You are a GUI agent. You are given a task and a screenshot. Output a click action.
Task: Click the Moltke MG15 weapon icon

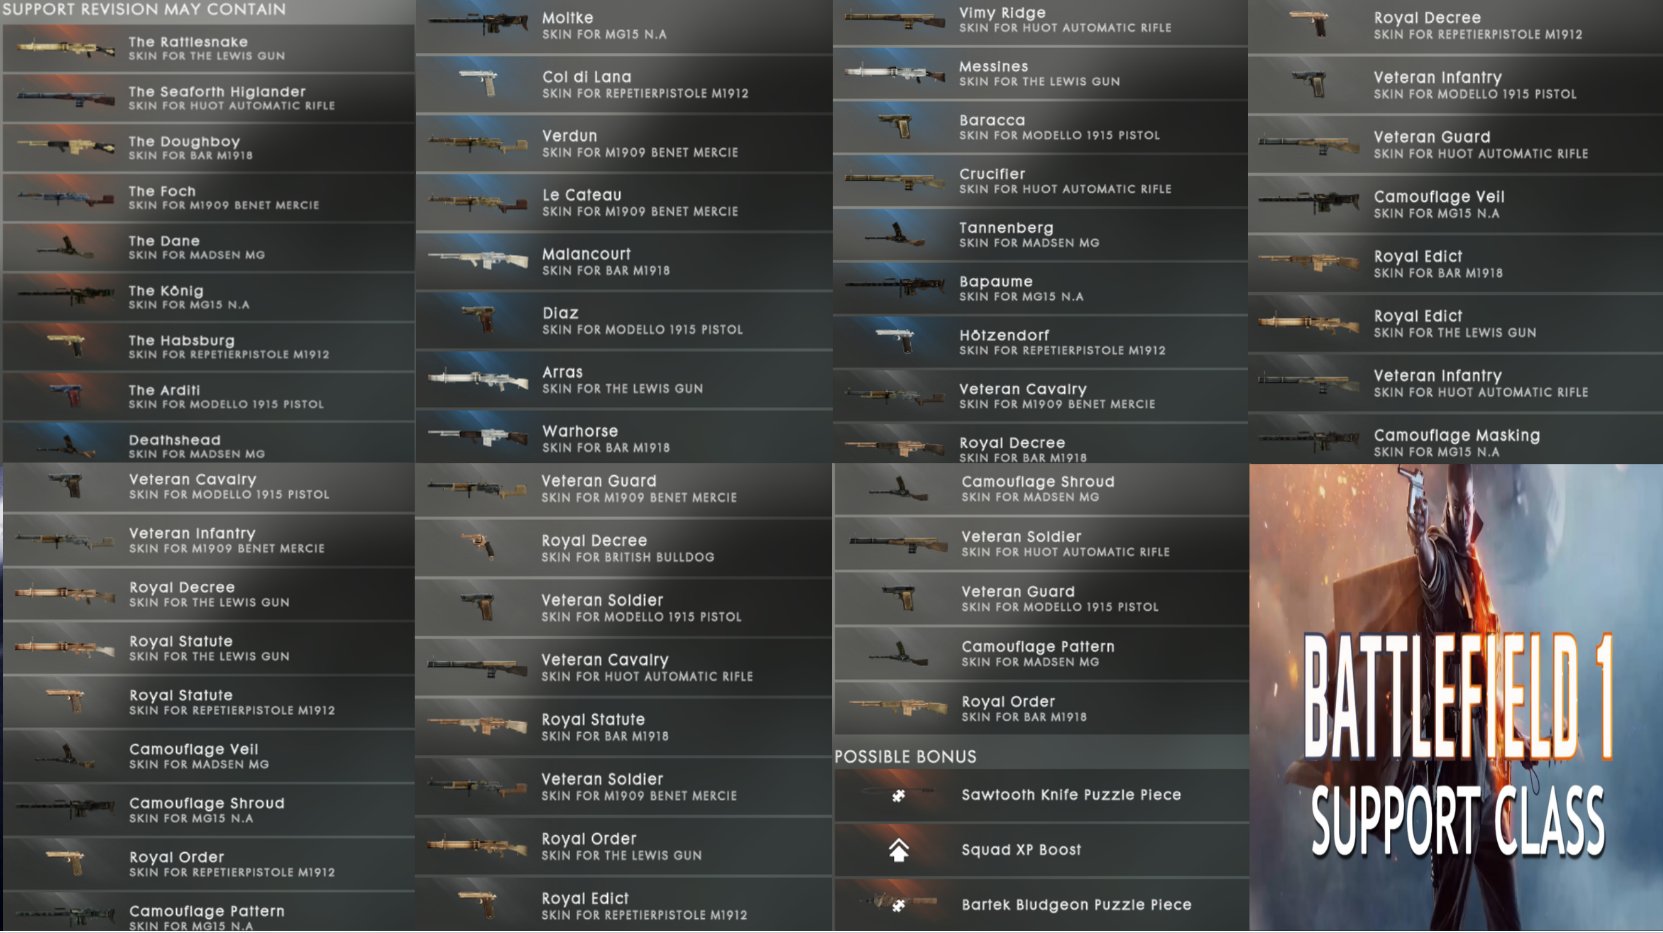478,24
